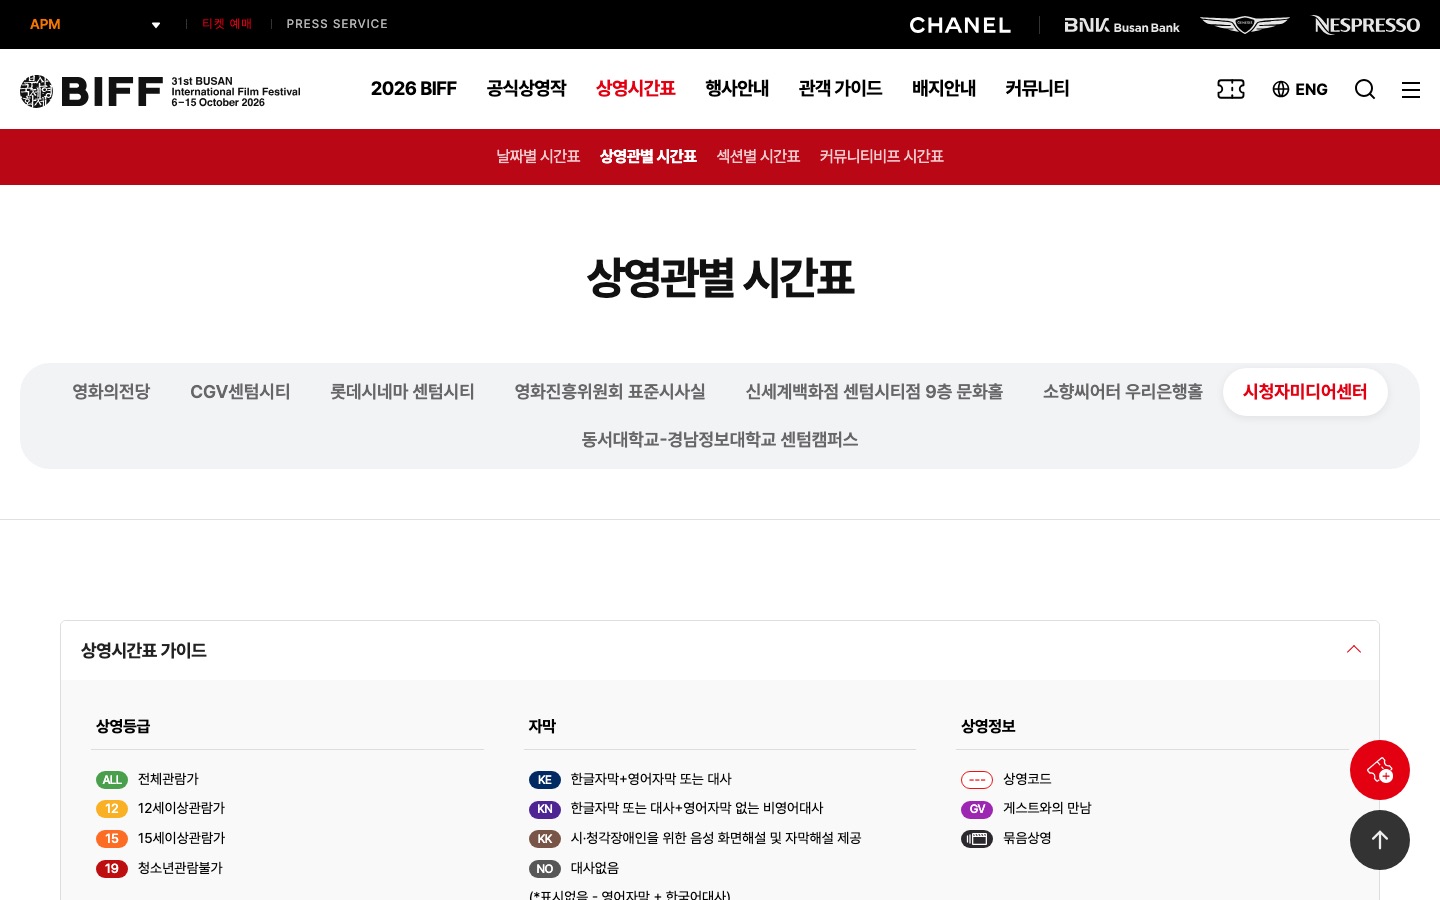Open the APM site dropdown
This screenshot has height=900, width=1440.
[95, 24]
